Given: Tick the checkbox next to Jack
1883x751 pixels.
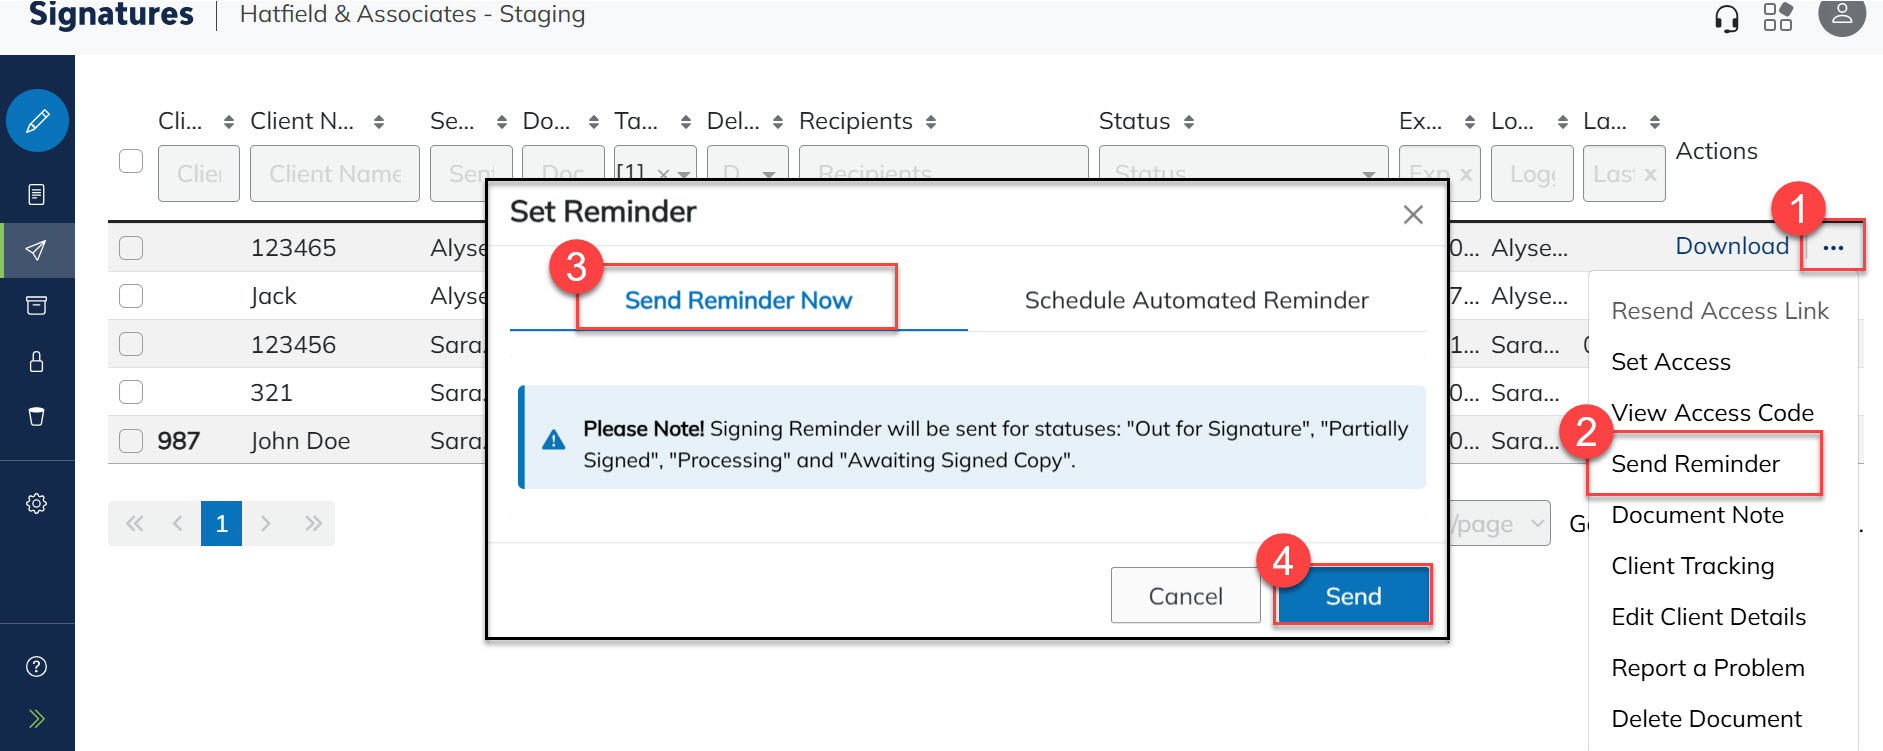Looking at the screenshot, I should pyautogui.click(x=131, y=296).
